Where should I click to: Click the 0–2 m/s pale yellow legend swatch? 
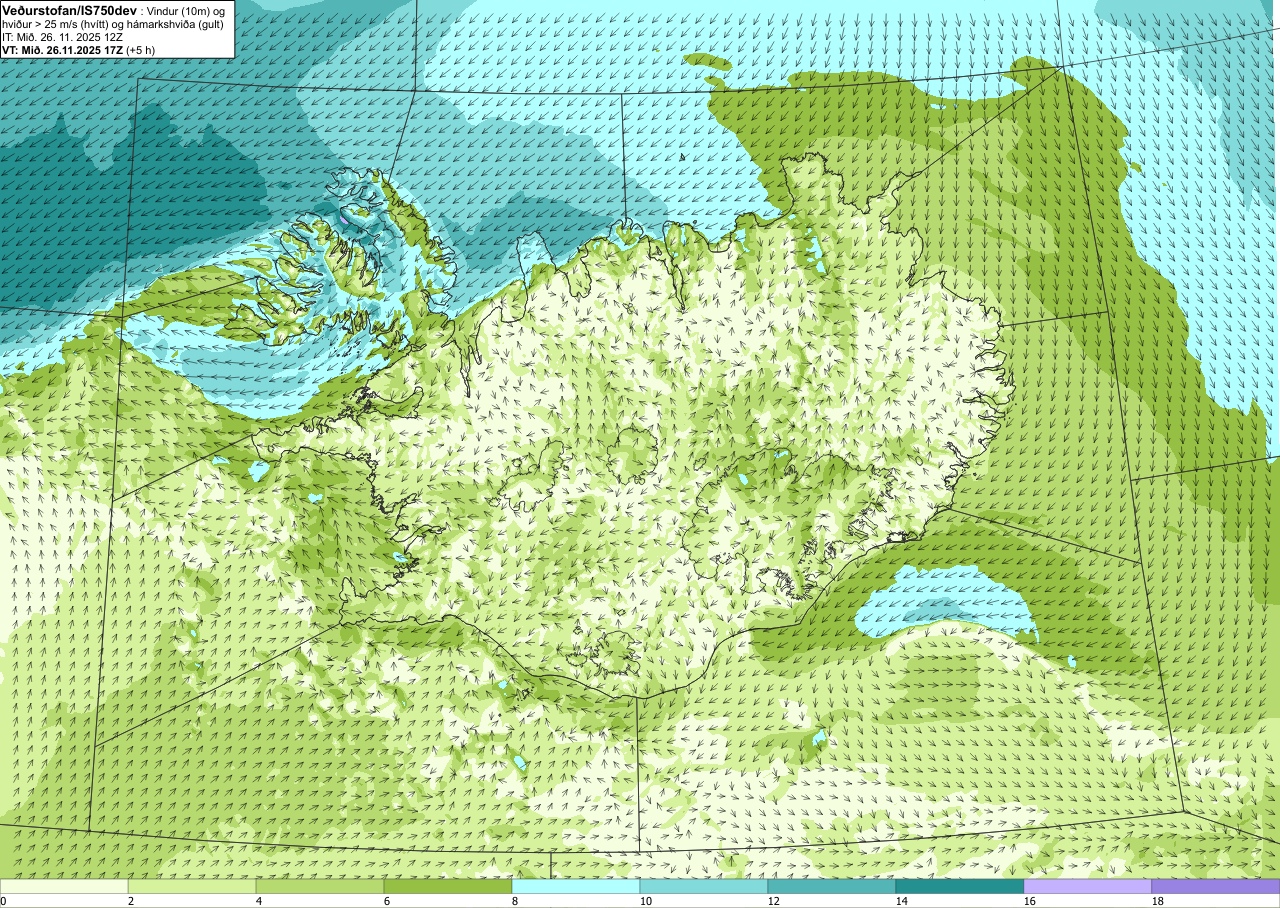coord(64,886)
